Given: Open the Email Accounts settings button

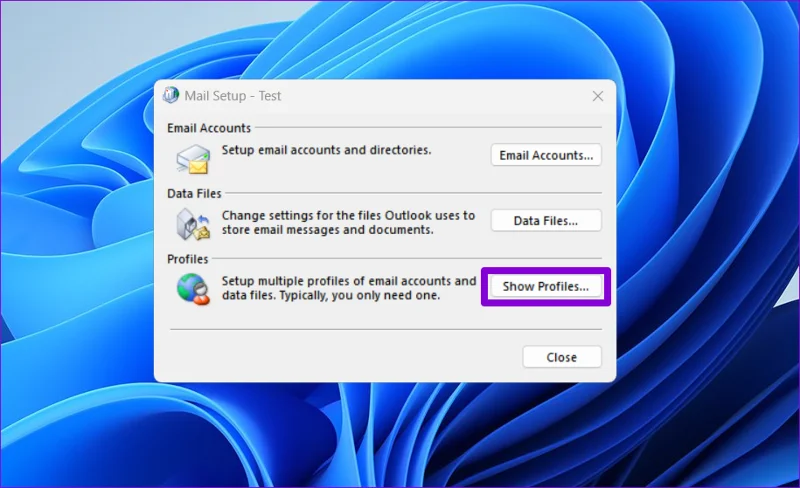Looking at the screenshot, I should pyautogui.click(x=546, y=155).
